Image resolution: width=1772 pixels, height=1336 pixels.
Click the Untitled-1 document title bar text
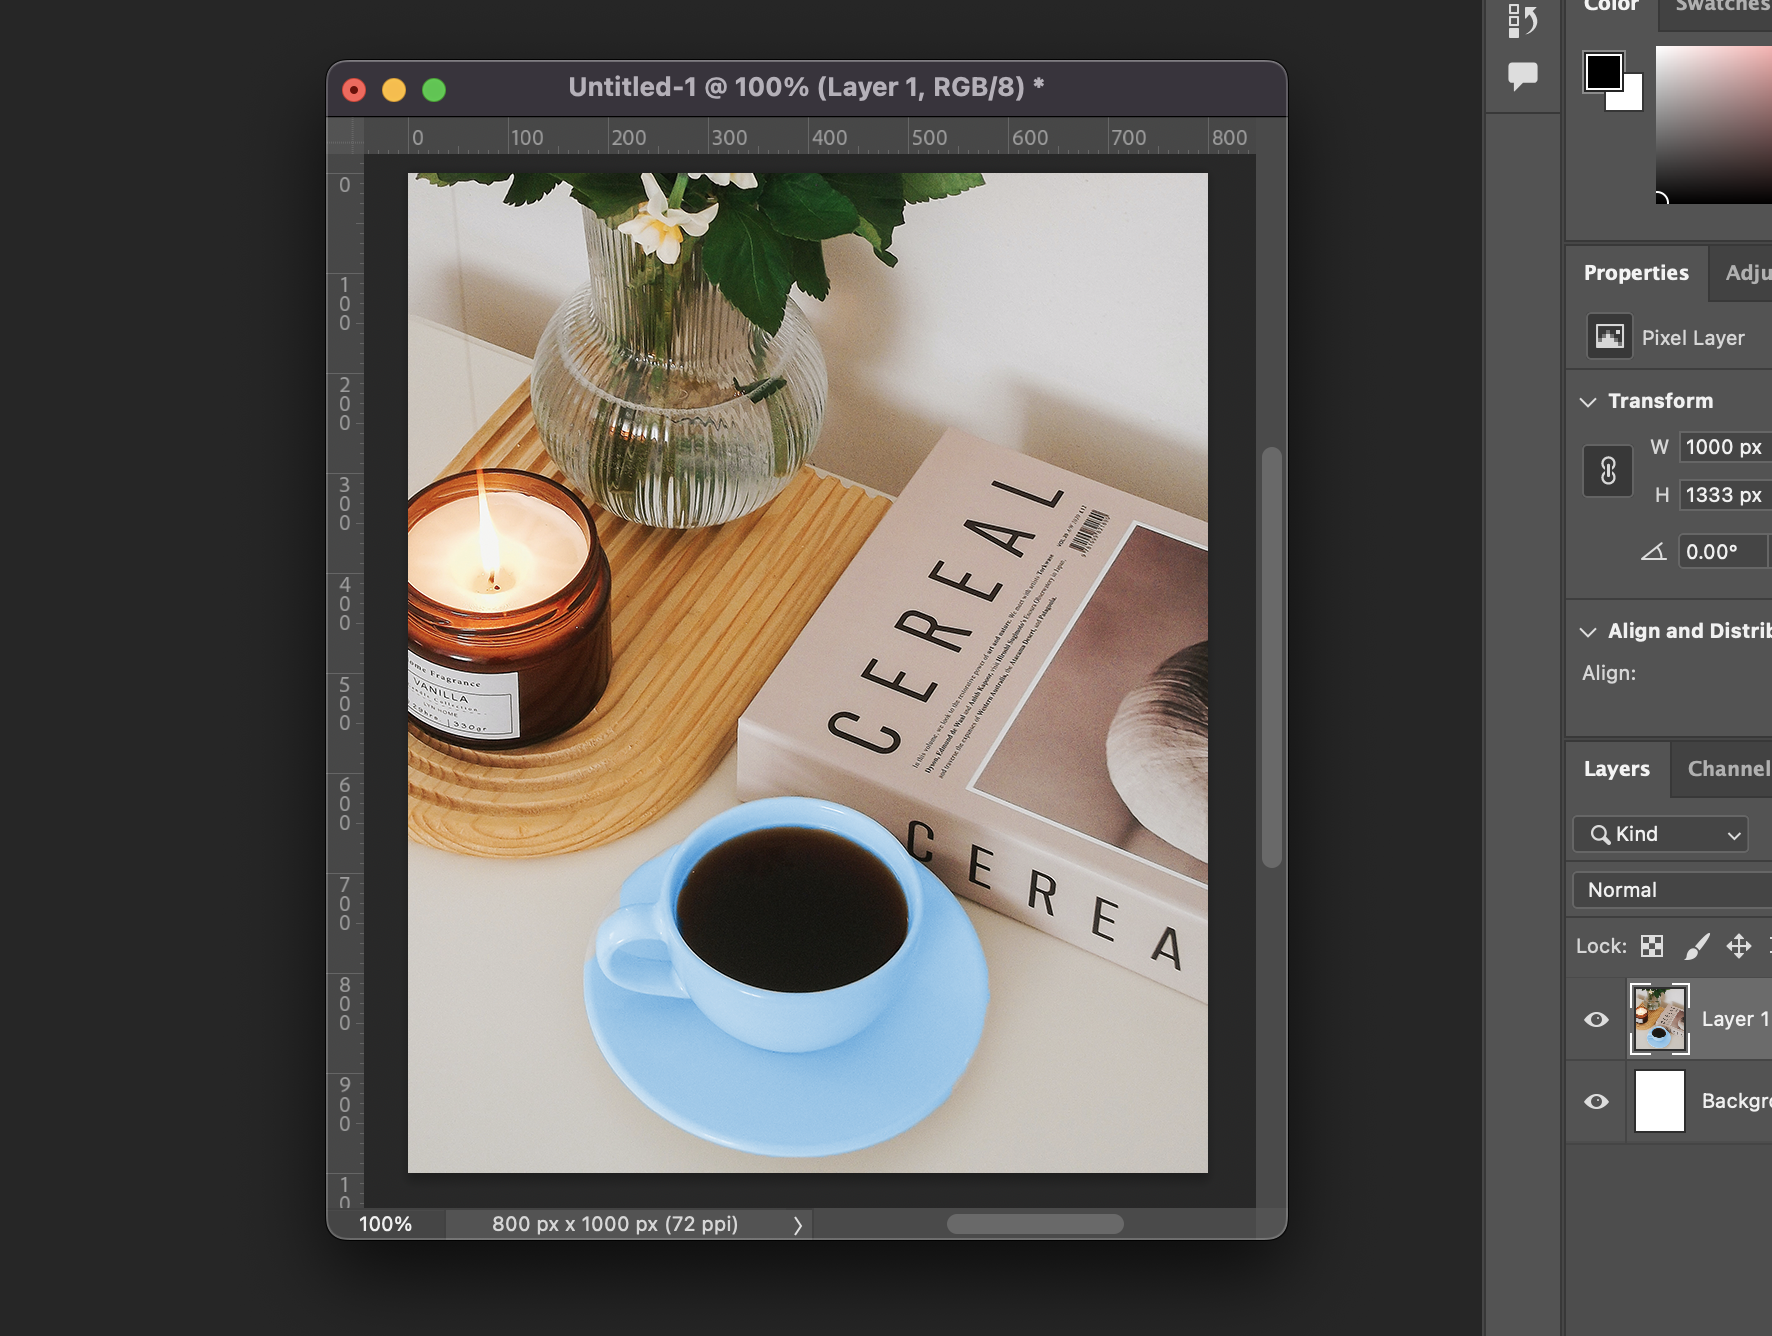pos(806,87)
